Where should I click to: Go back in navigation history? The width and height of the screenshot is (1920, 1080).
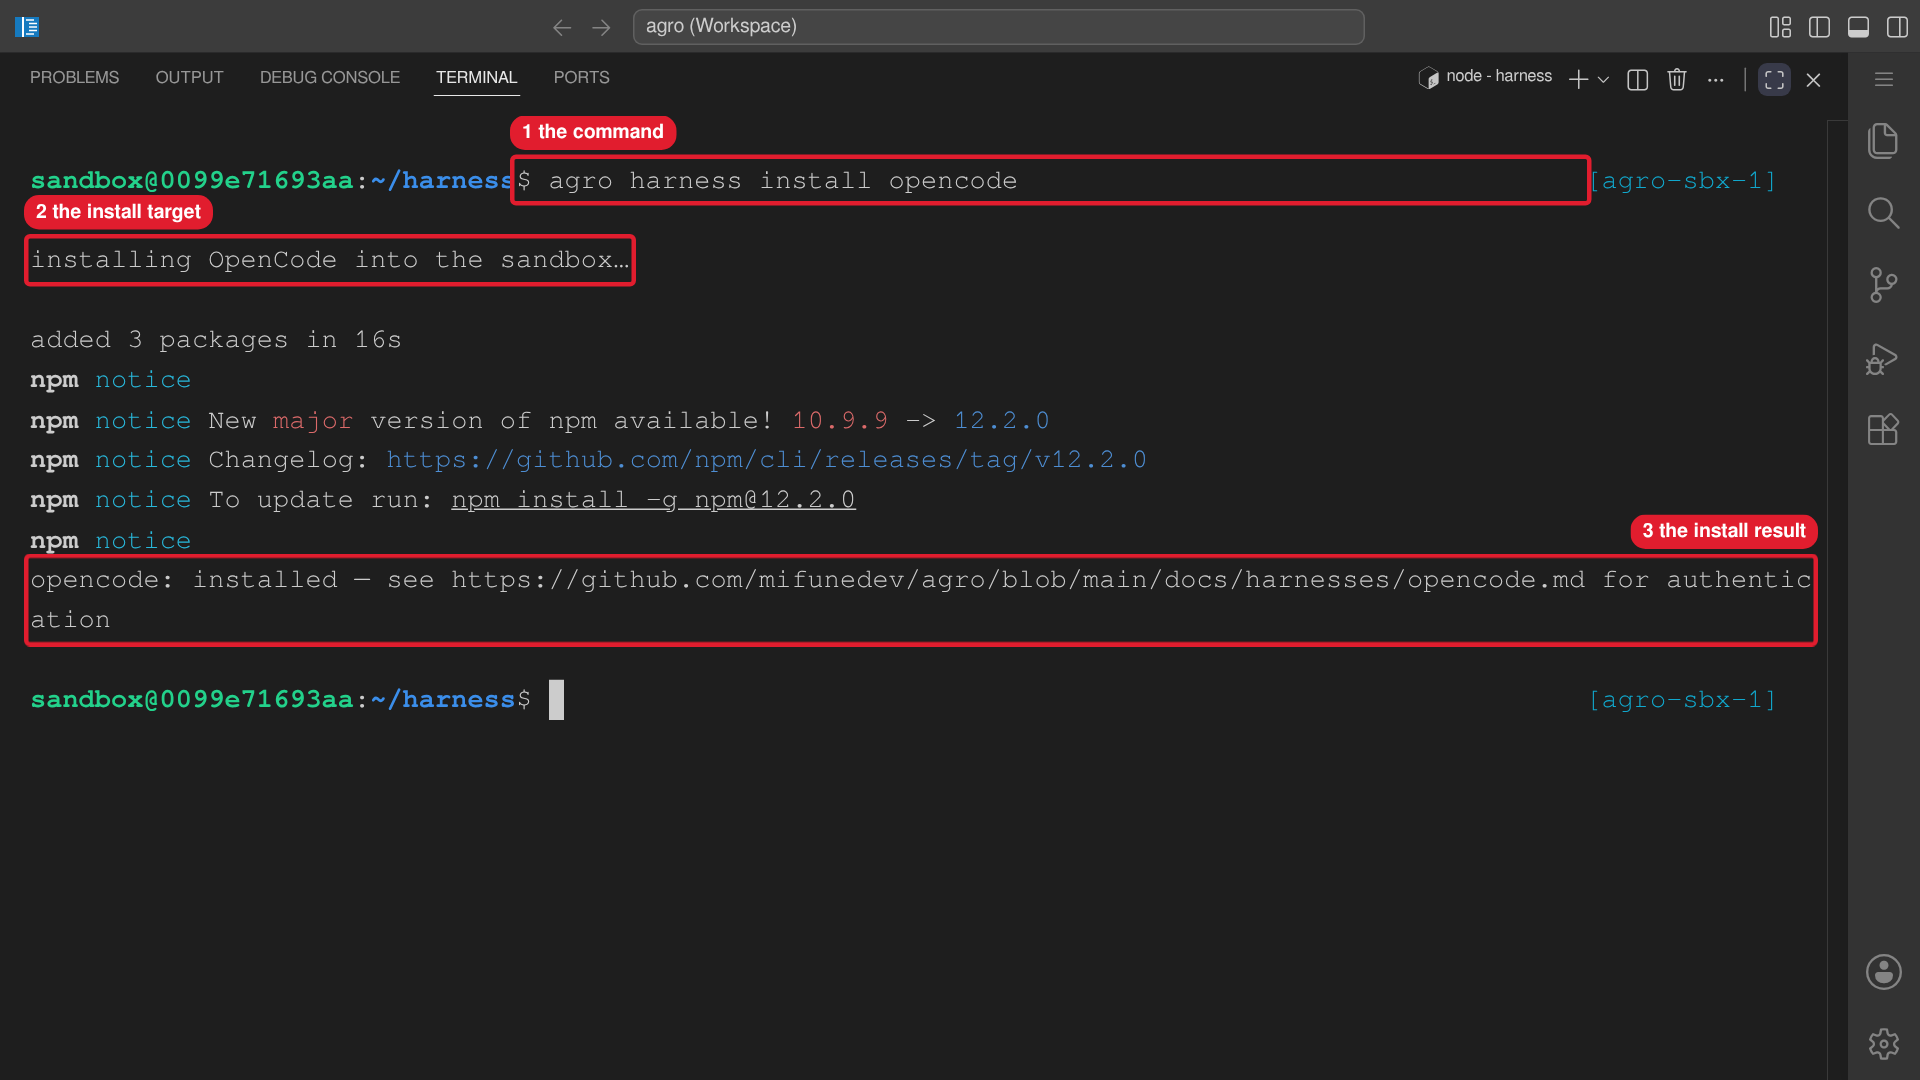[562, 27]
